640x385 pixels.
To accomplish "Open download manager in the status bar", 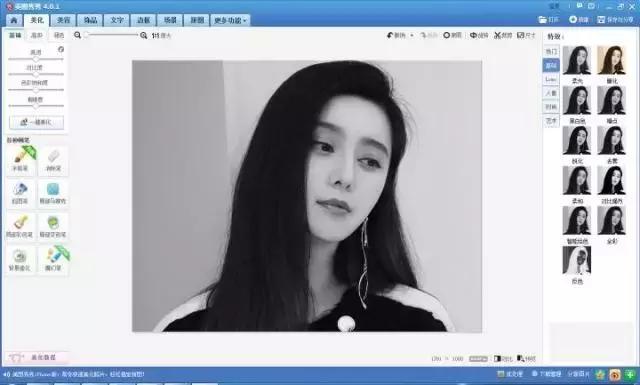I will (547, 374).
